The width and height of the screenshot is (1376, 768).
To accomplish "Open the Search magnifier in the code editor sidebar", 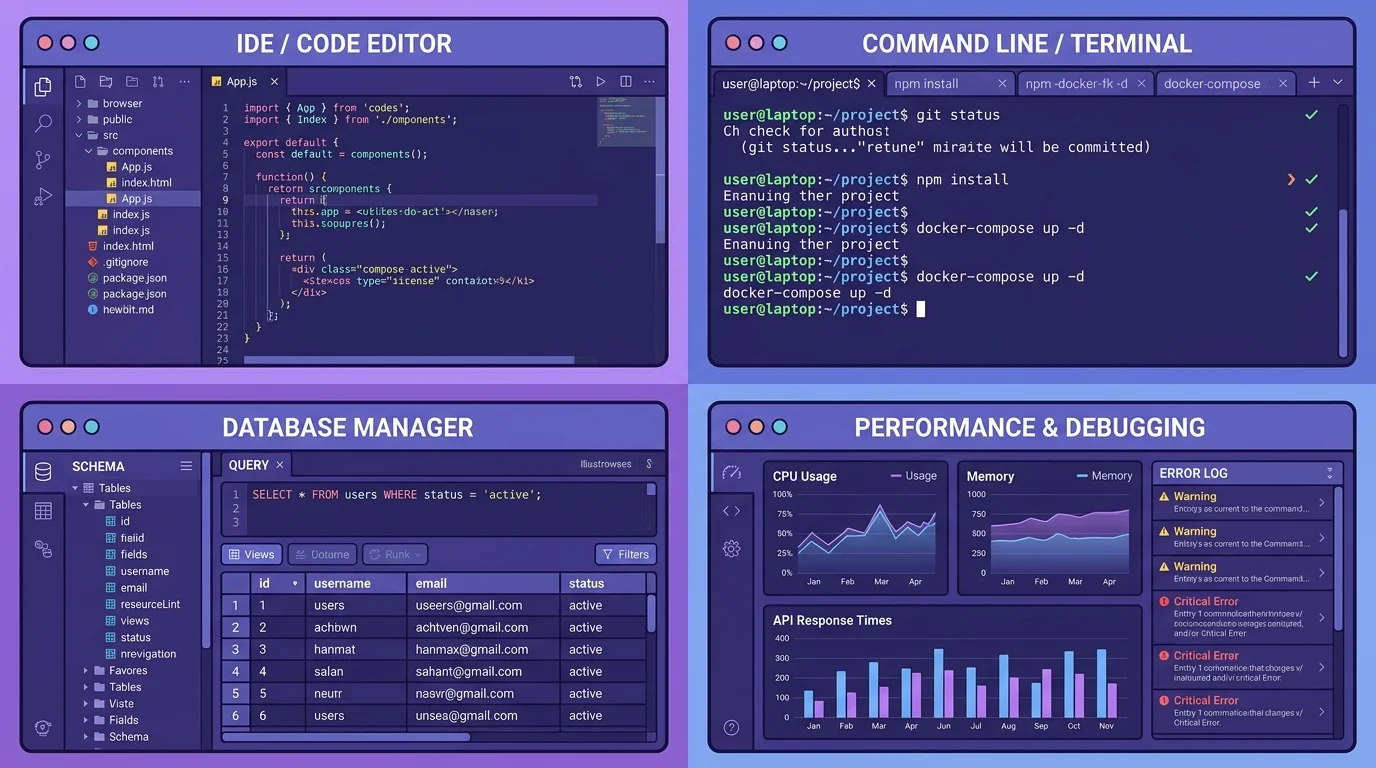I will [x=43, y=123].
